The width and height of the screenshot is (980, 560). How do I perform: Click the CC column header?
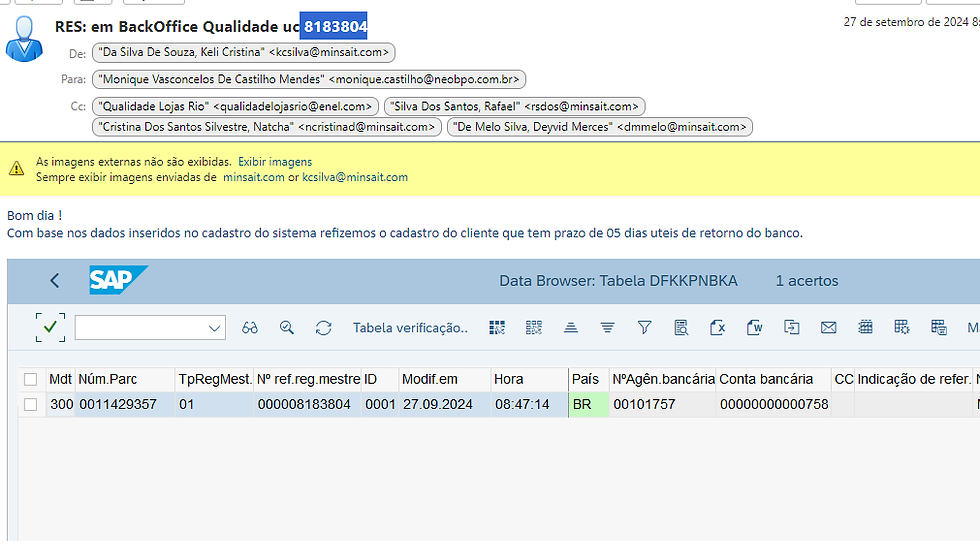[843, 379]
